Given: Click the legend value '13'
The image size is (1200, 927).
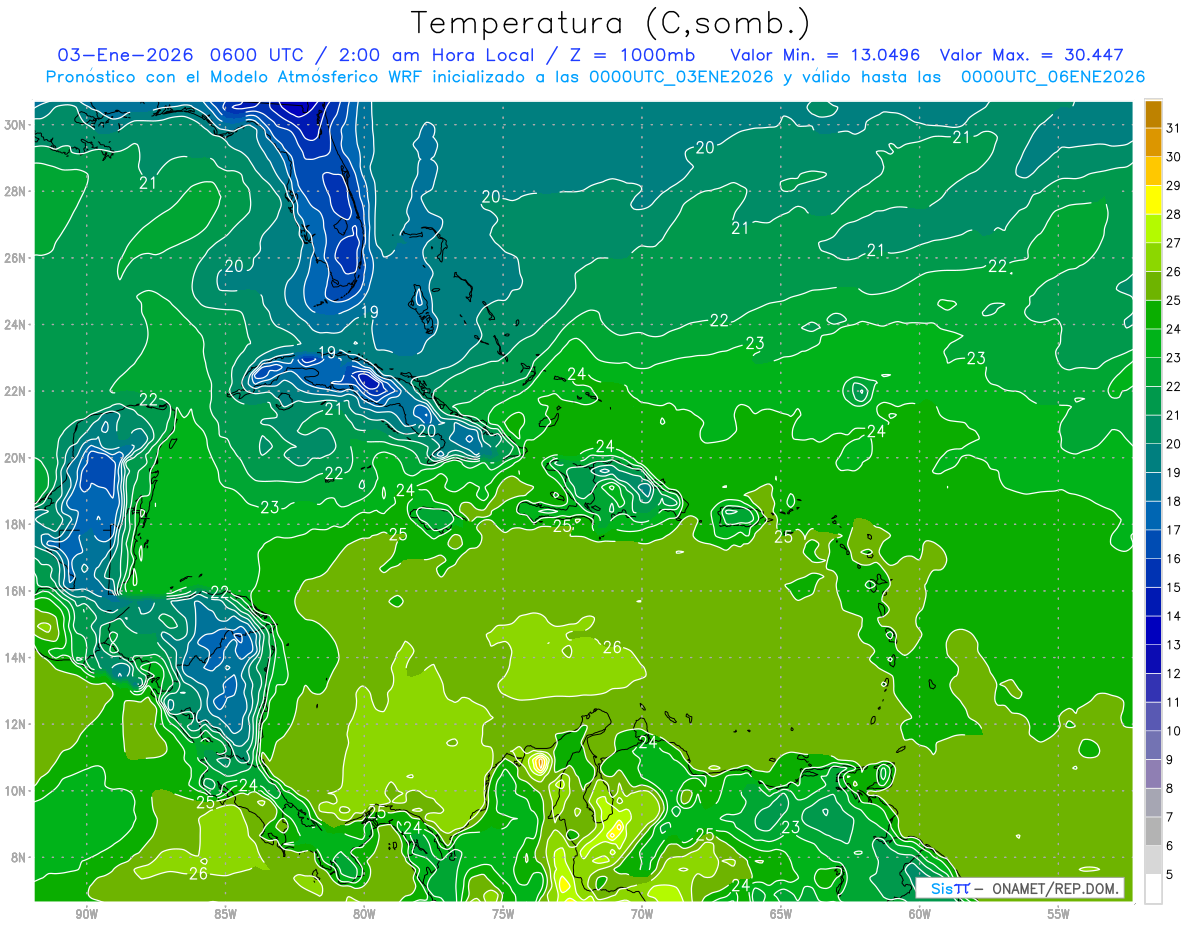Looking at the screenshot, I should (1174, 645).
